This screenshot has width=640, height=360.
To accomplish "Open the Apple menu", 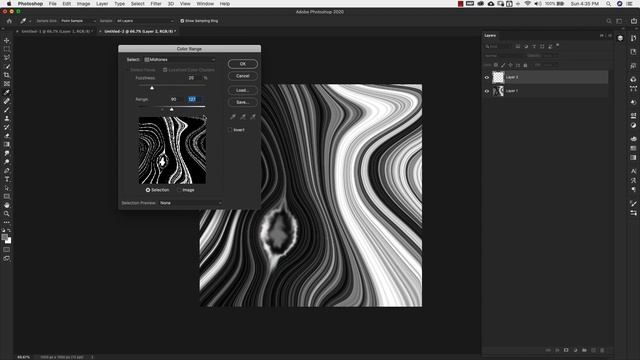I will 9,4.
